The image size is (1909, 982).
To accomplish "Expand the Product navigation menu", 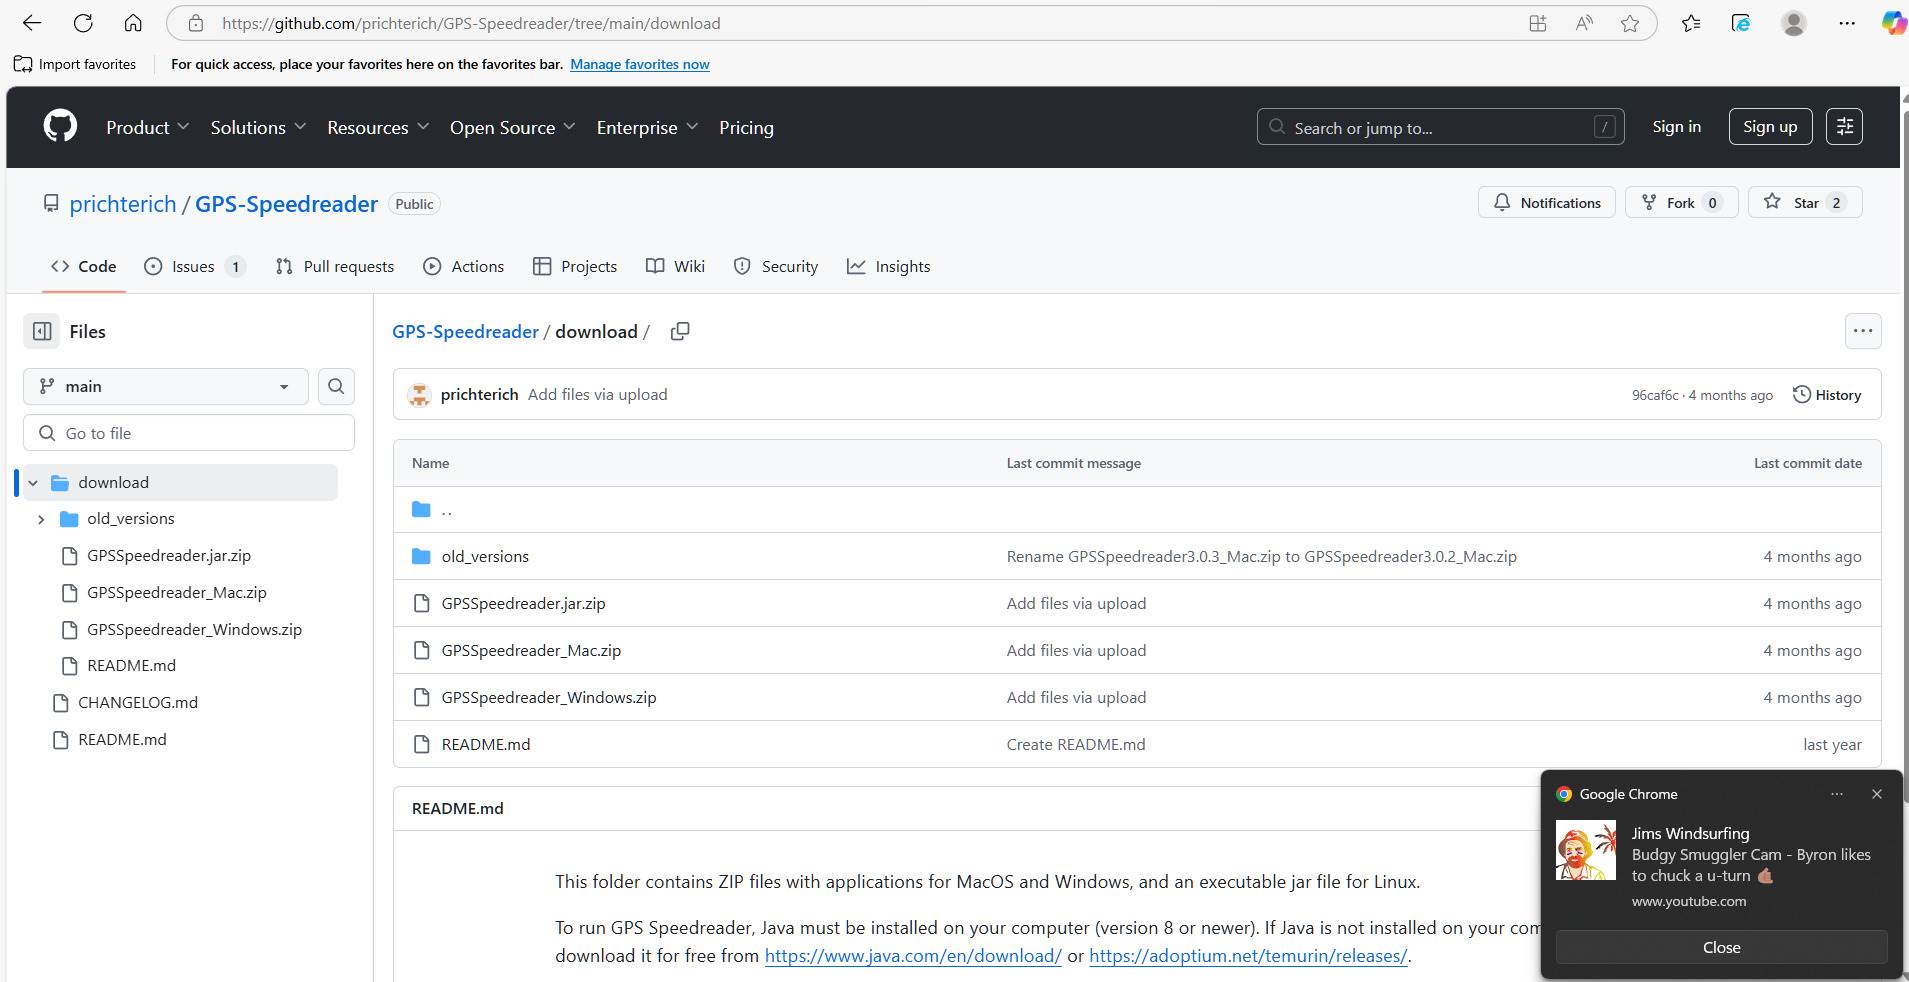I will pyautogui.click(x=147, y=127).
